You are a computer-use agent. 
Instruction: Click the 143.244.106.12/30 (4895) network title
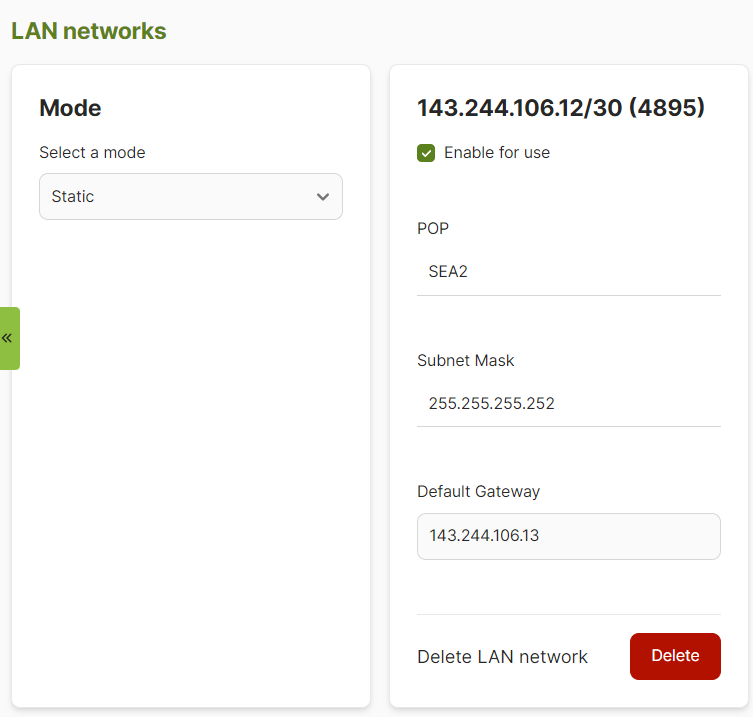561,108
